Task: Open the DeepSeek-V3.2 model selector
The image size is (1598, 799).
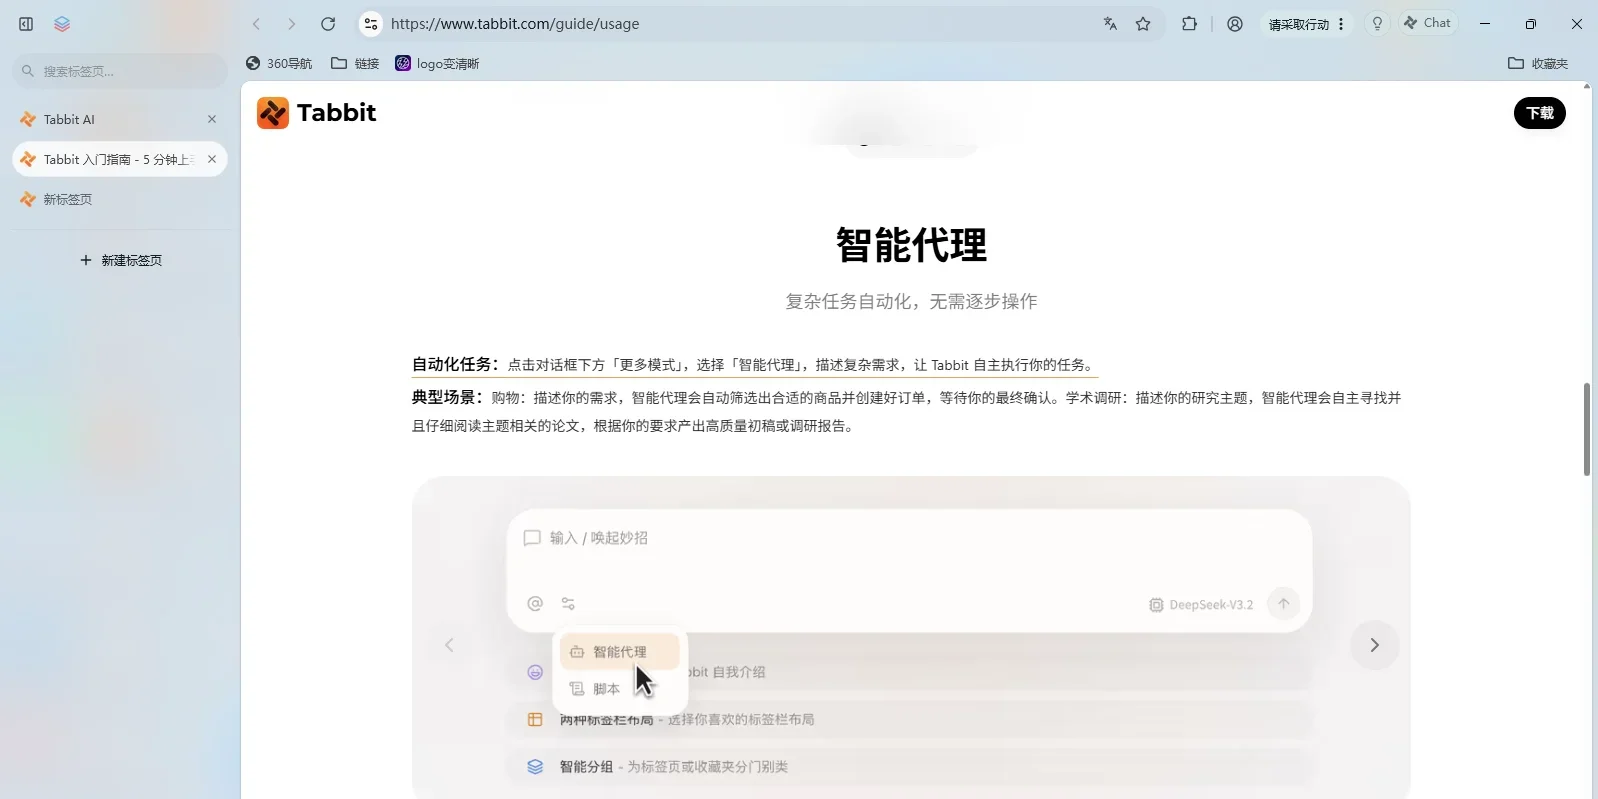Action: [x=1201, y=605]
